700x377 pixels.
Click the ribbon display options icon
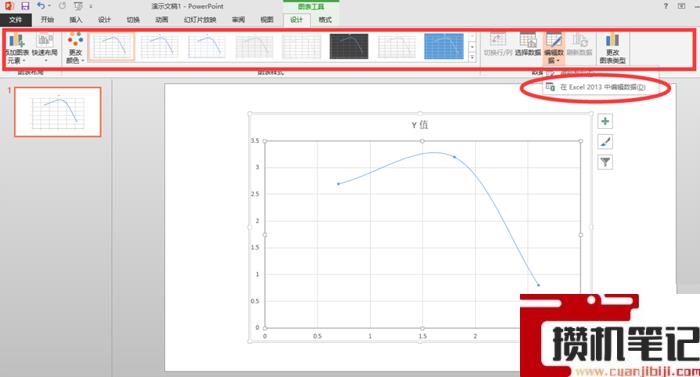point(681,6)
